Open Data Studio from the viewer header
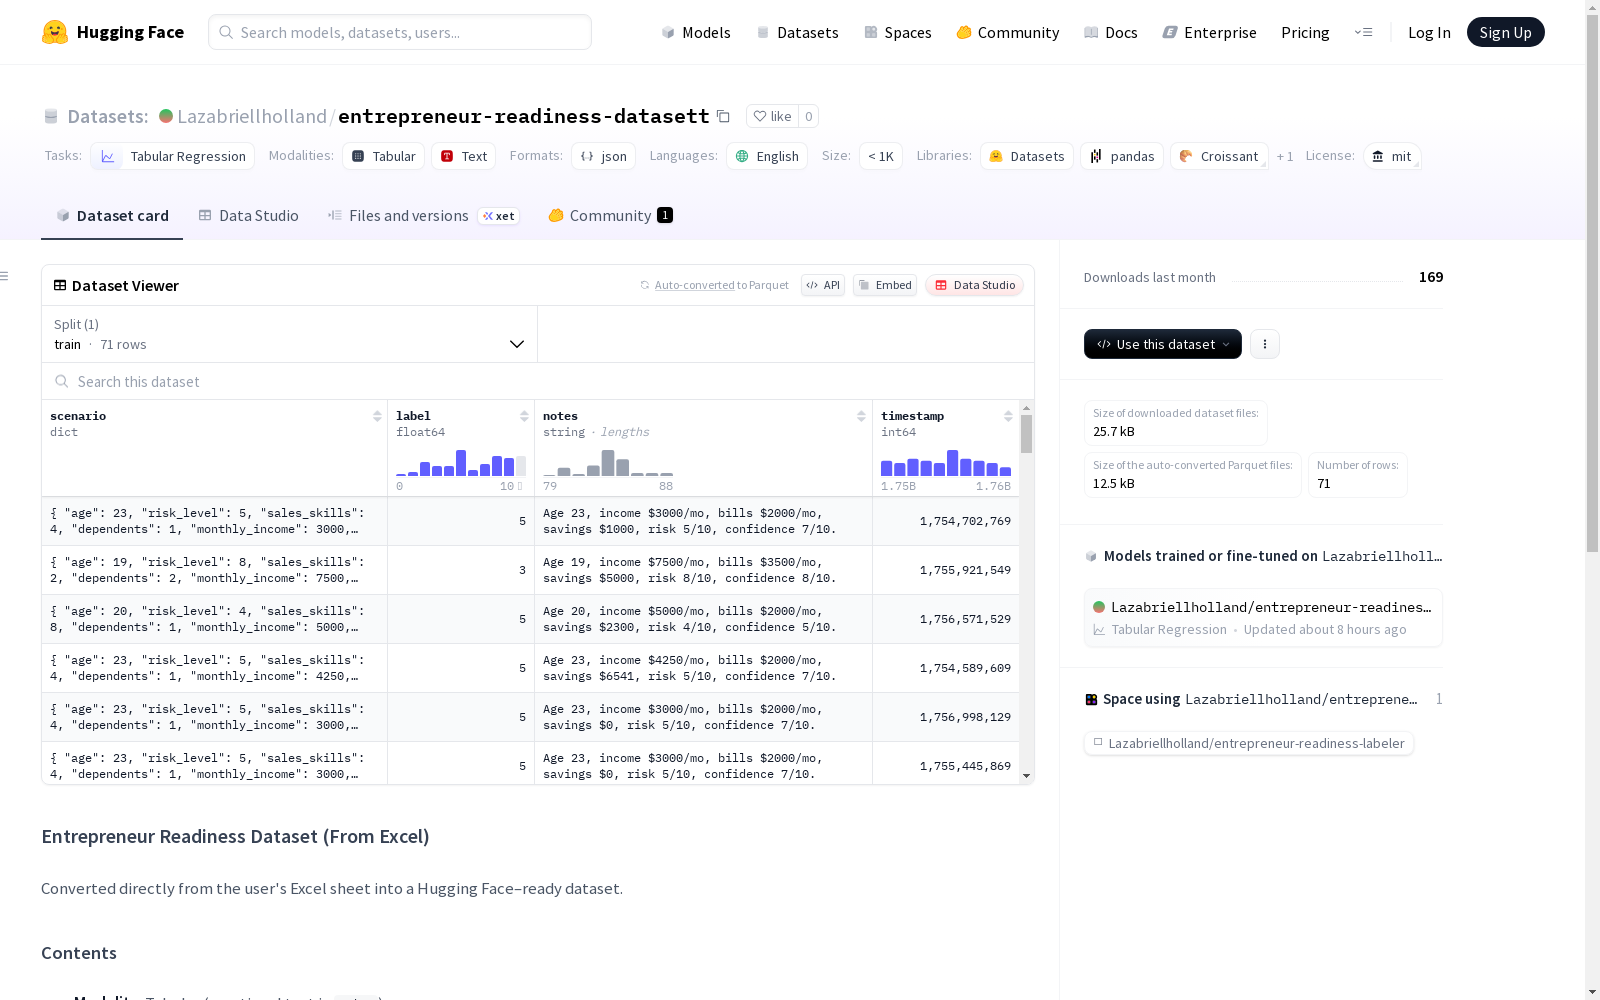 click(974, 285)
